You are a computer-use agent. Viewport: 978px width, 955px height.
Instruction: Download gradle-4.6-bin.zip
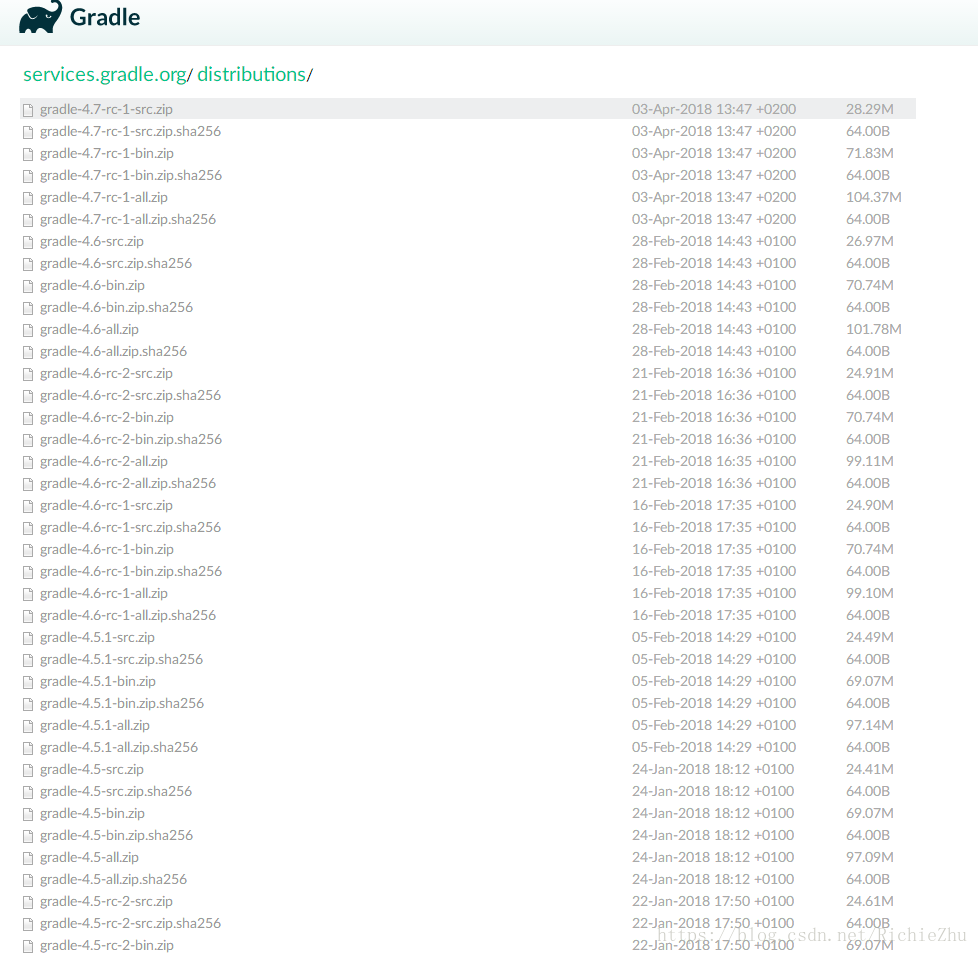[x=92, y=285]
